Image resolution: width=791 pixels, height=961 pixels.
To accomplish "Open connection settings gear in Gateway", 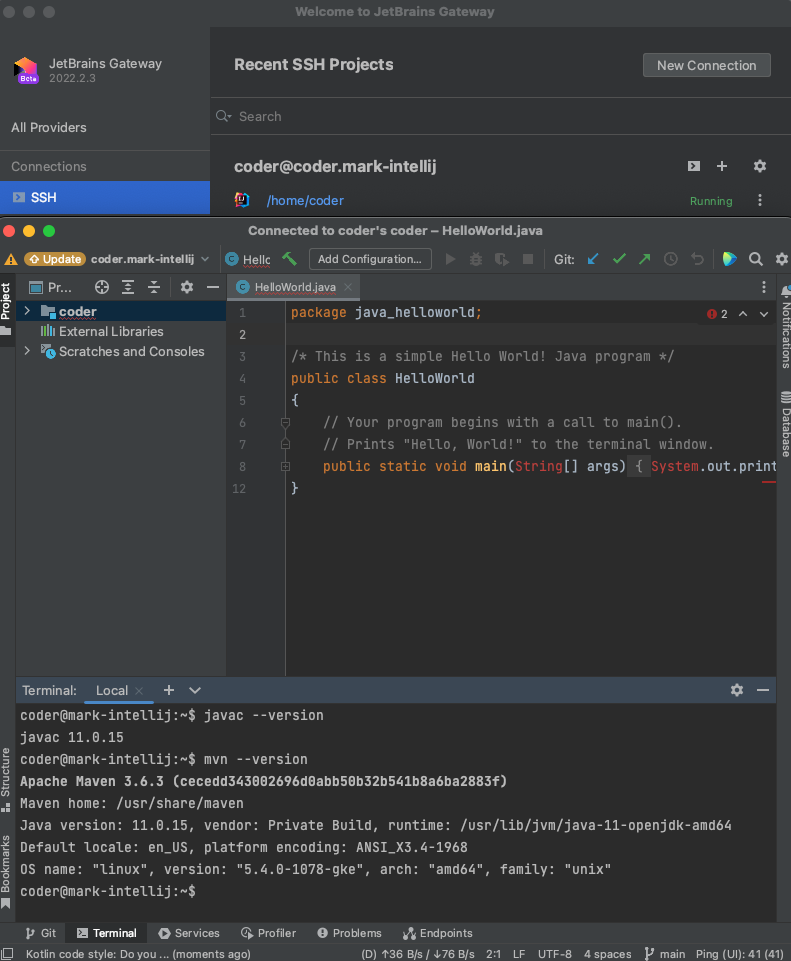I will tap(760, 166).
